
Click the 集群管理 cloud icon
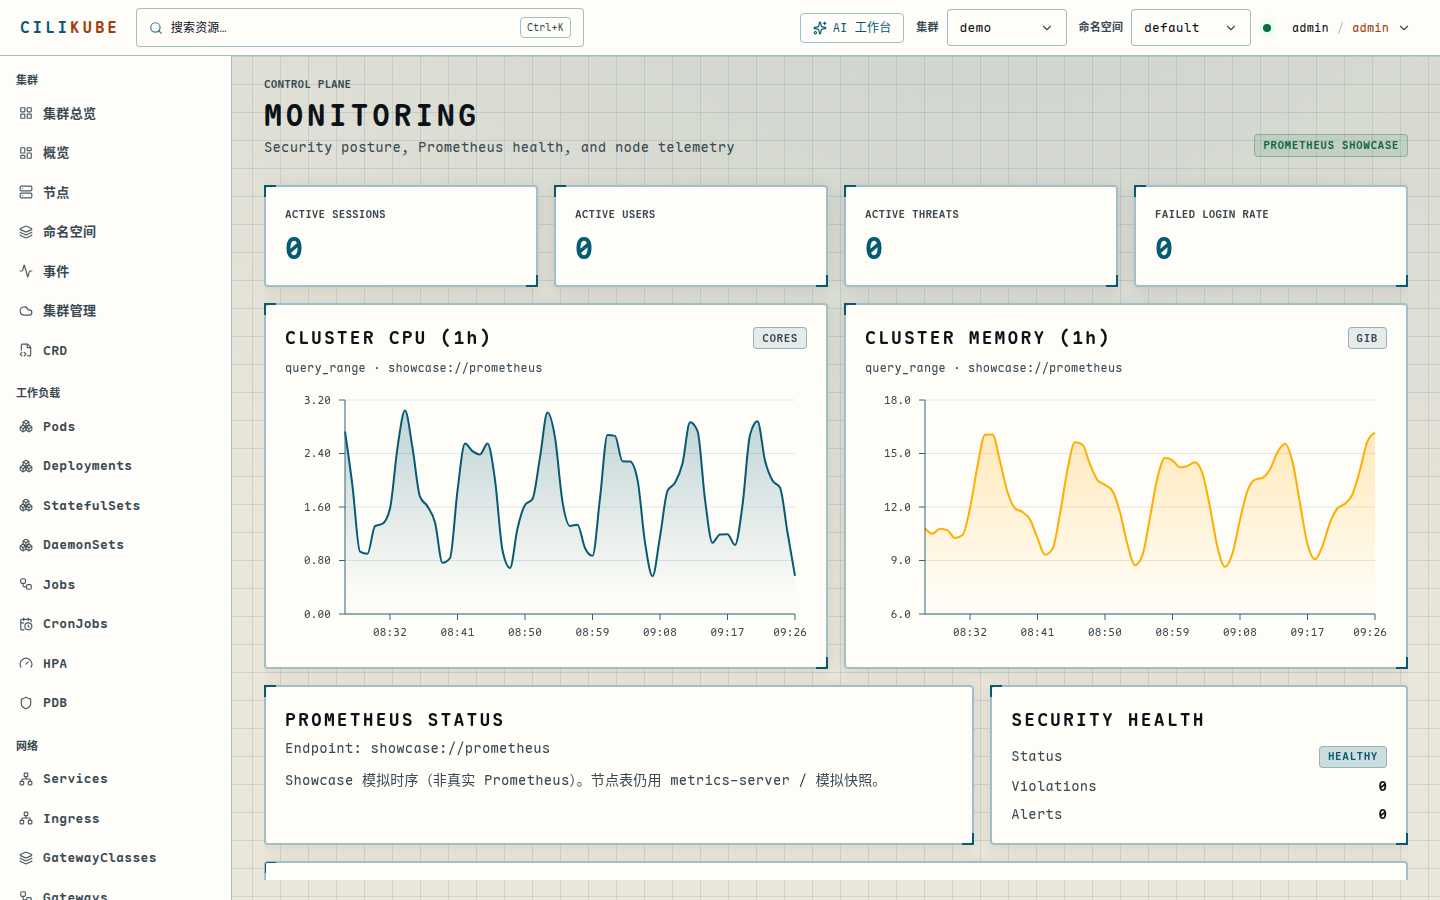[x=26, y=311]
